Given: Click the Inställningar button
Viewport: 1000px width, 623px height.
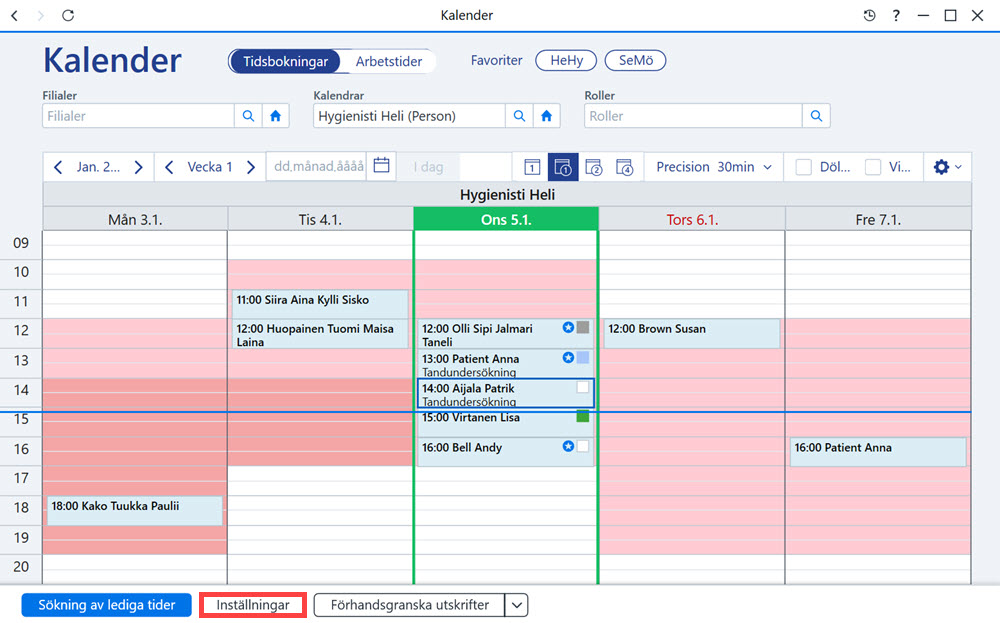Looking at the screenshot, I should click(x=253, y=605).
